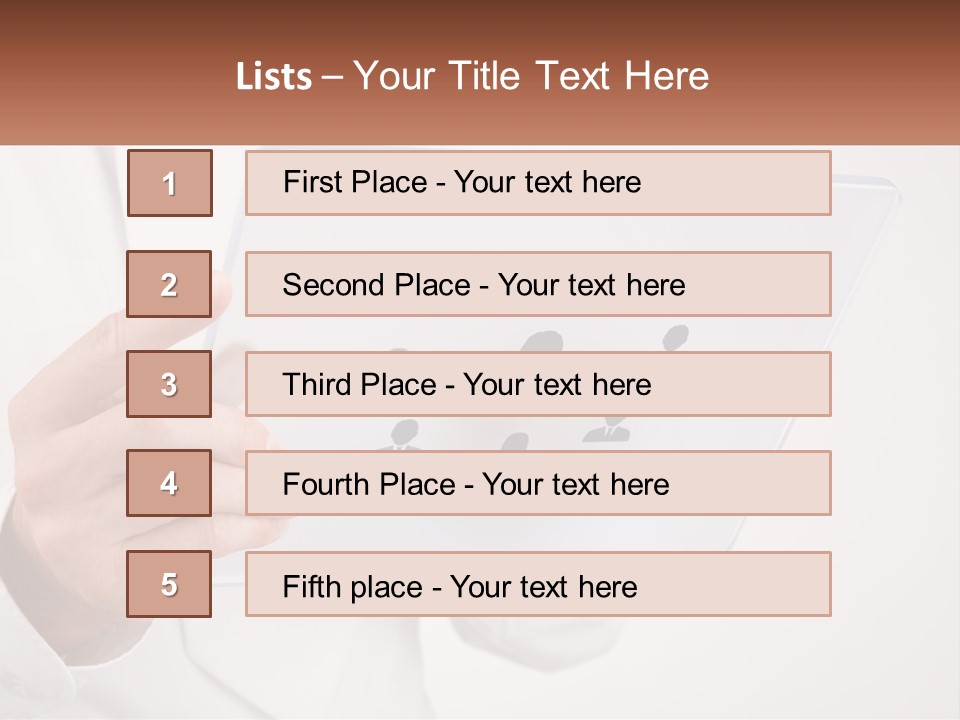
Task: Click middle person silhouette above Fourth Place
Action: (514, 441)
